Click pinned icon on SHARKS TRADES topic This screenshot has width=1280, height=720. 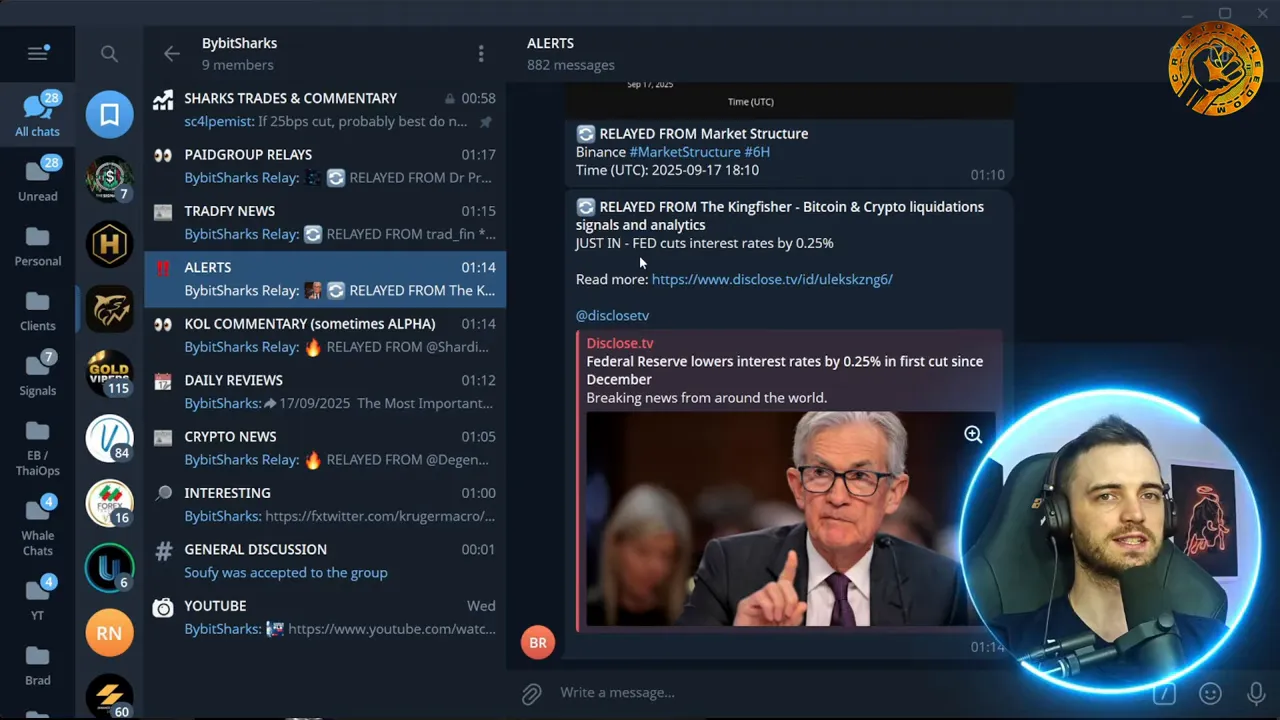pos(486,122)
